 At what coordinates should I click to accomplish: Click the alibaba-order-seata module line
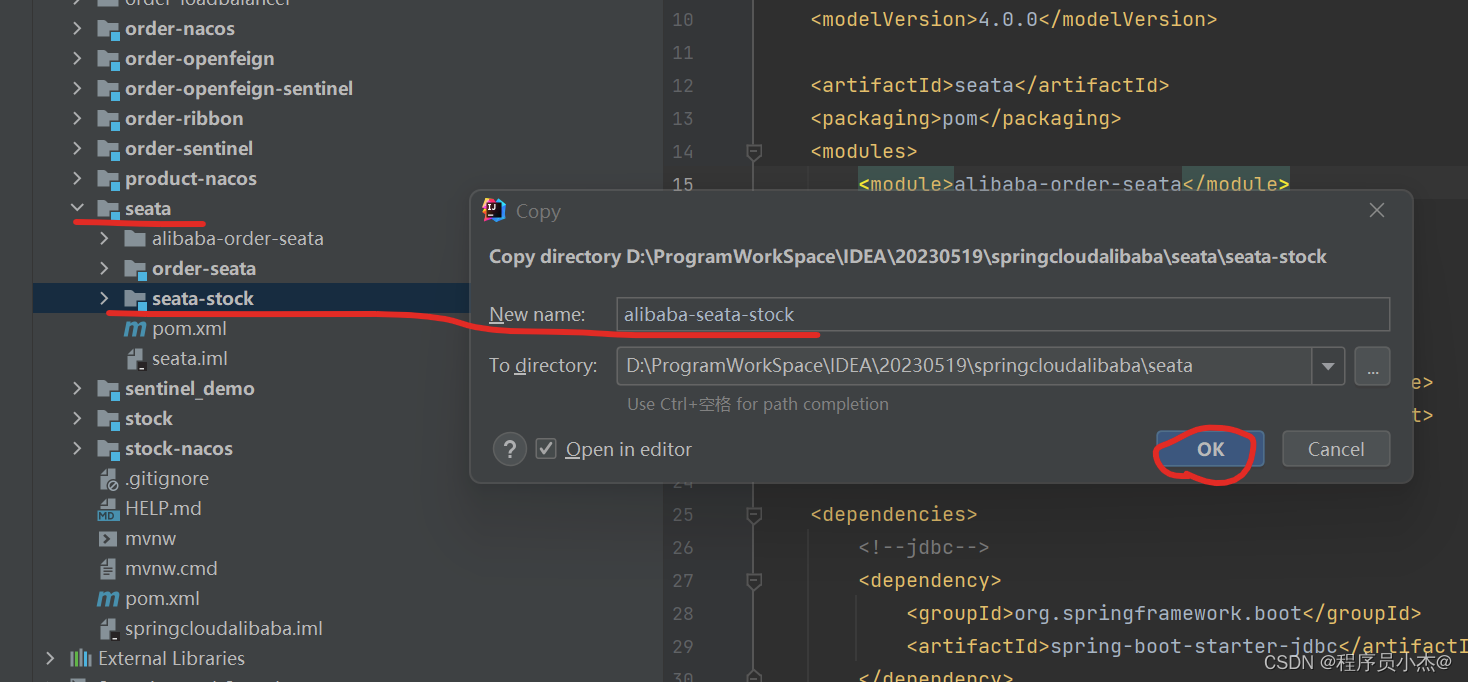coord(1074,185)
